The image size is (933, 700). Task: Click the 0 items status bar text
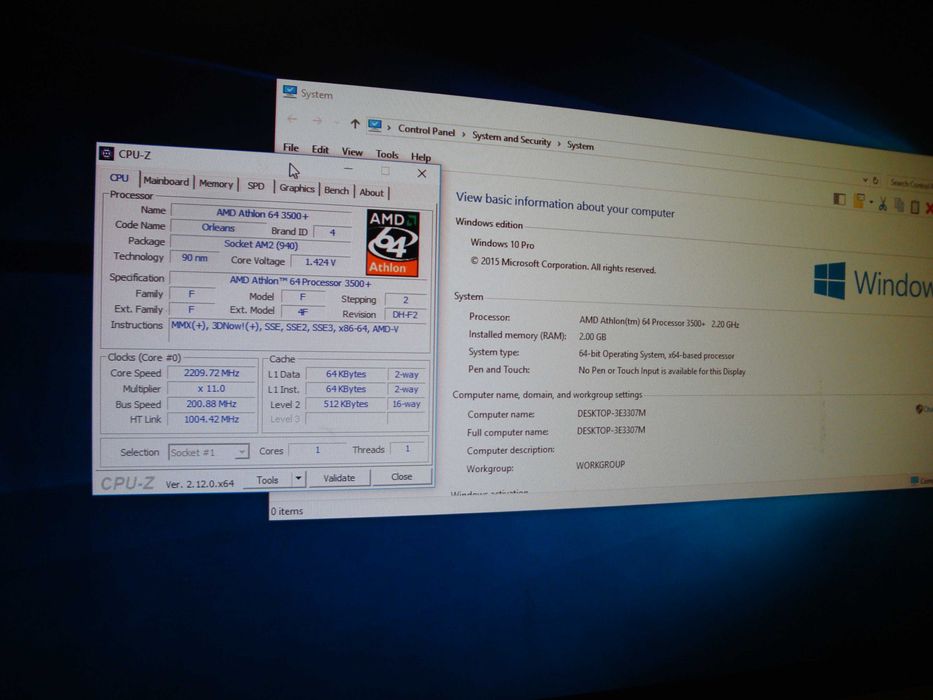click(287, 511)
